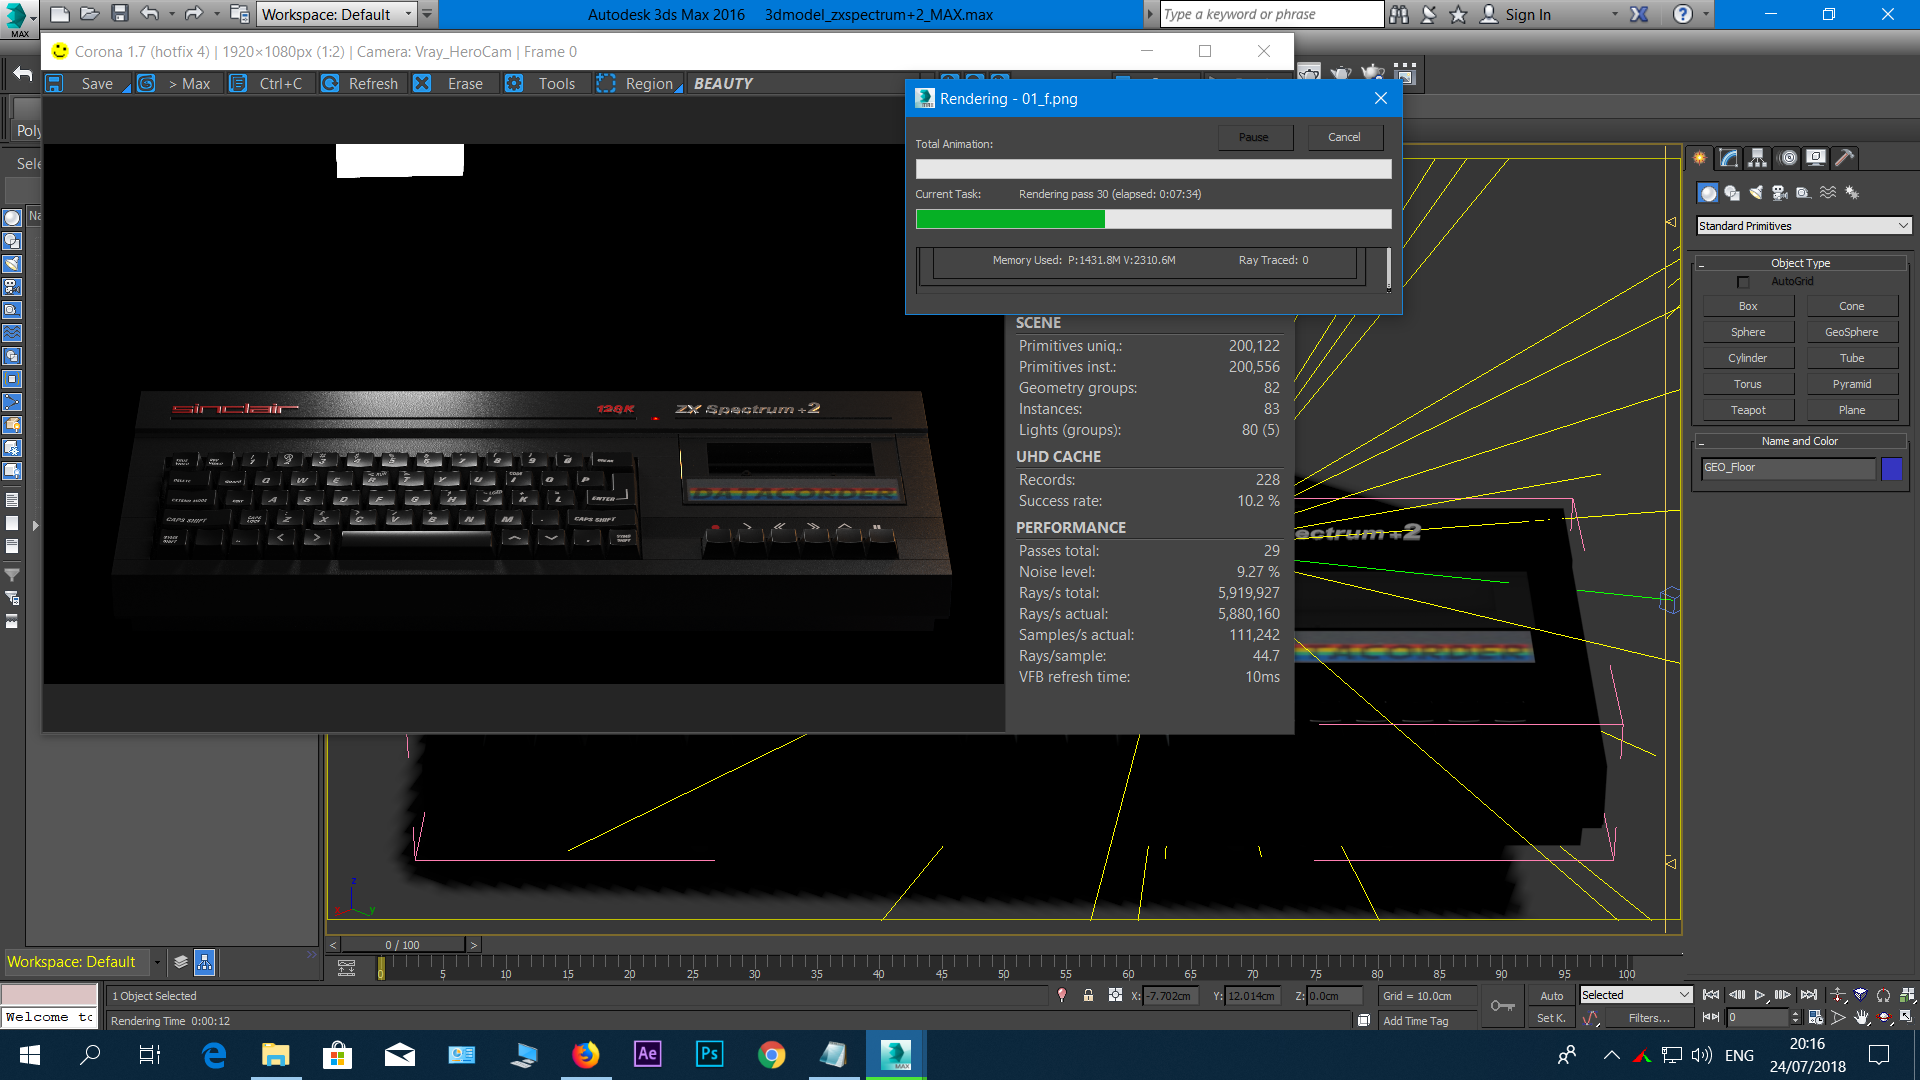Go to the end frame
Image resolution: width=1920 pixels, height=1080 pixels.
1809,995
